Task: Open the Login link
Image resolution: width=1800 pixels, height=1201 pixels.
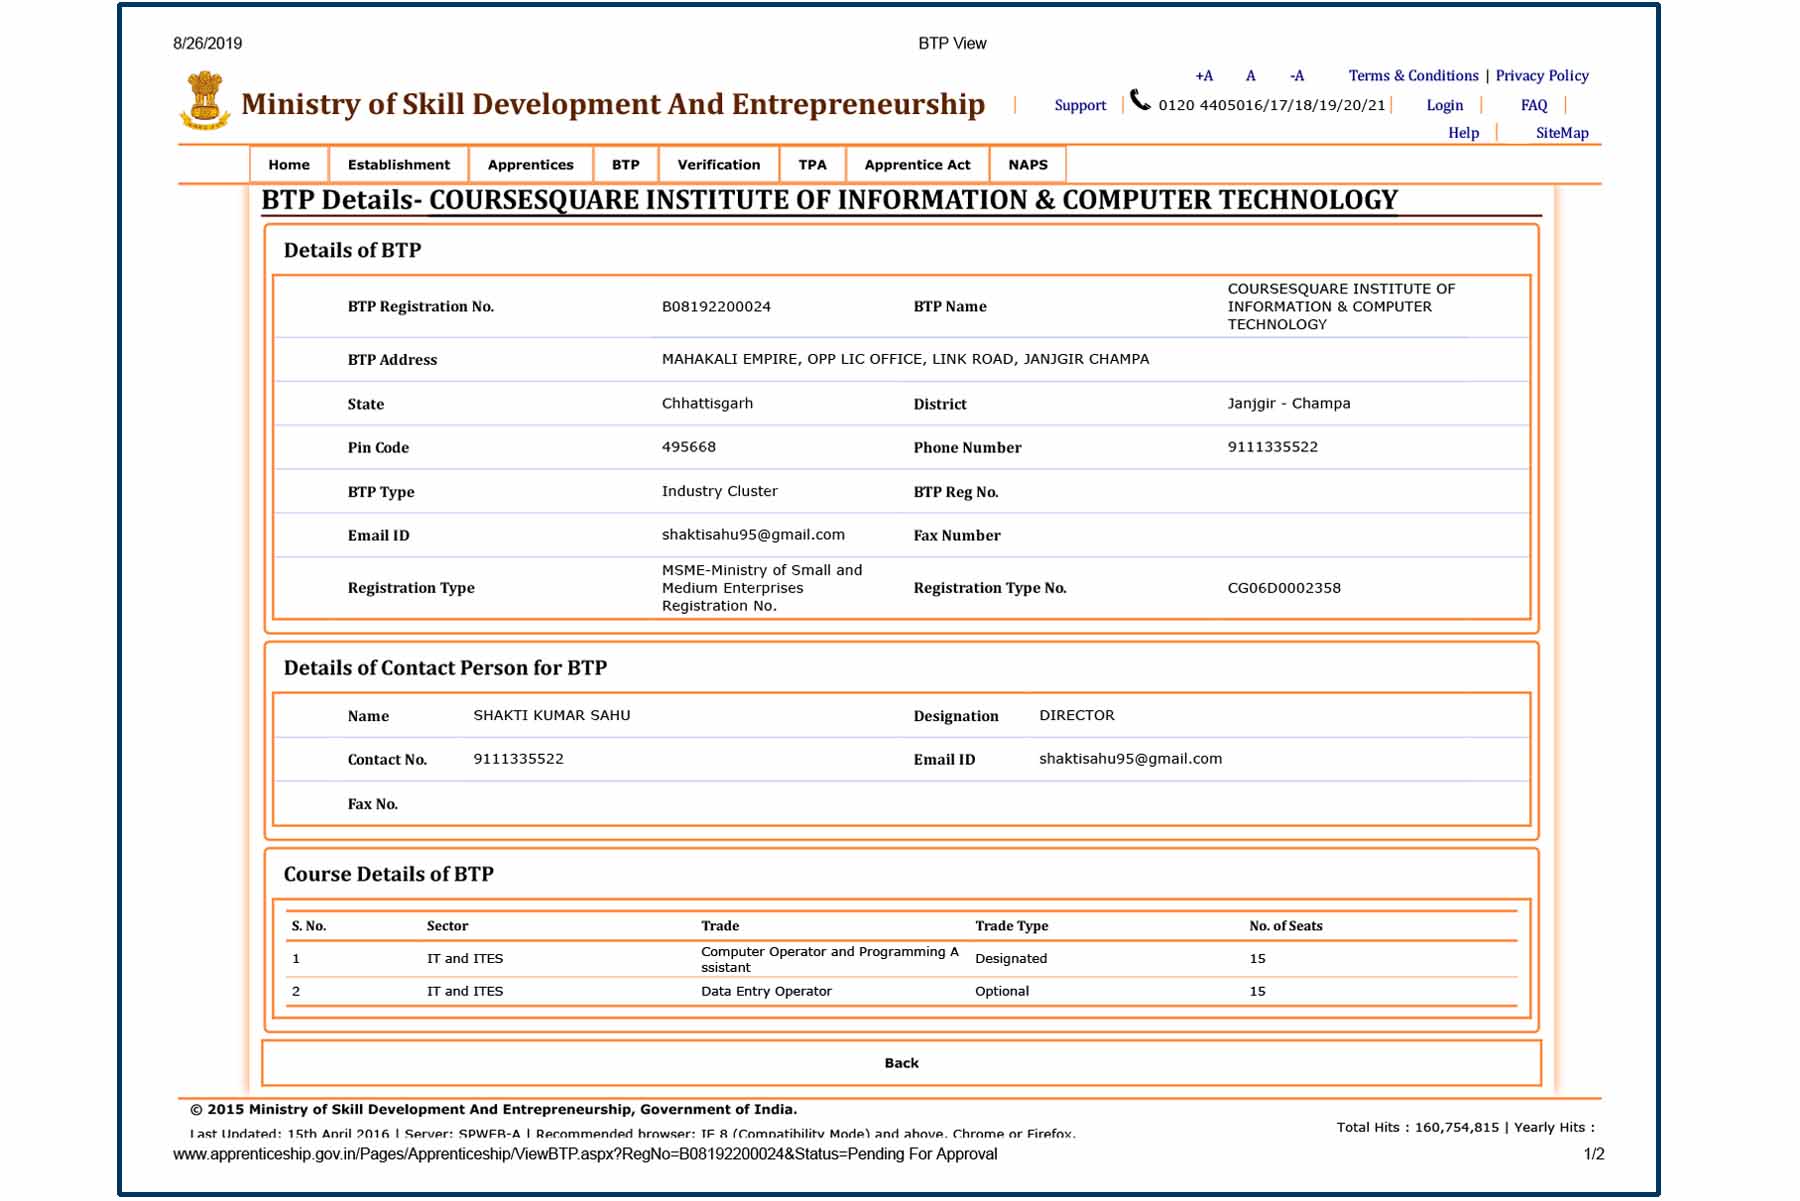Action: pyautogui.click(x=1444, y=105)
